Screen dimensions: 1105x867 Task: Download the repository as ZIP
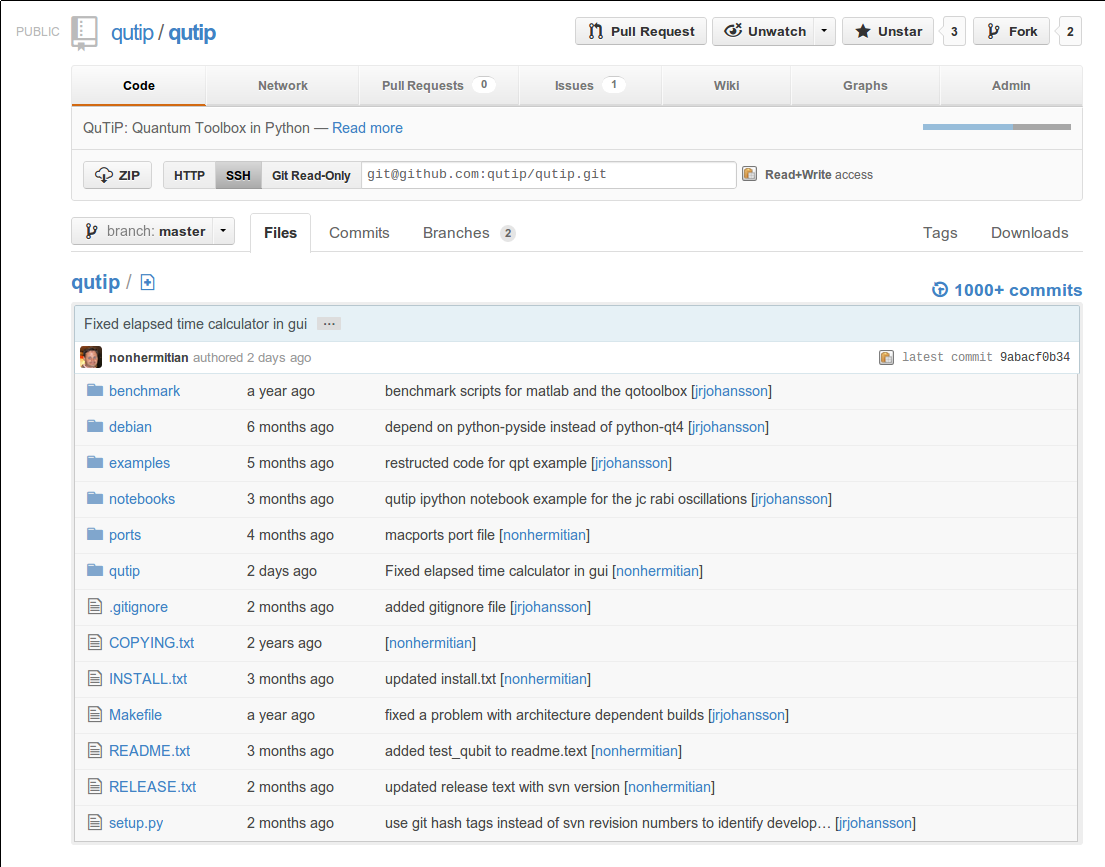[x=117, y=175]
